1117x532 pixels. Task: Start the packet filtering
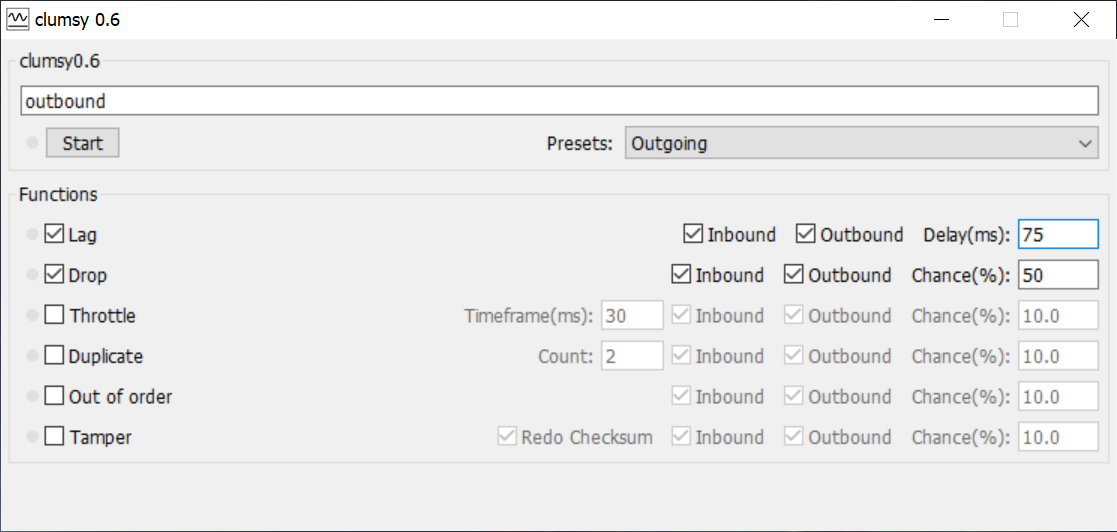point(83,143)
